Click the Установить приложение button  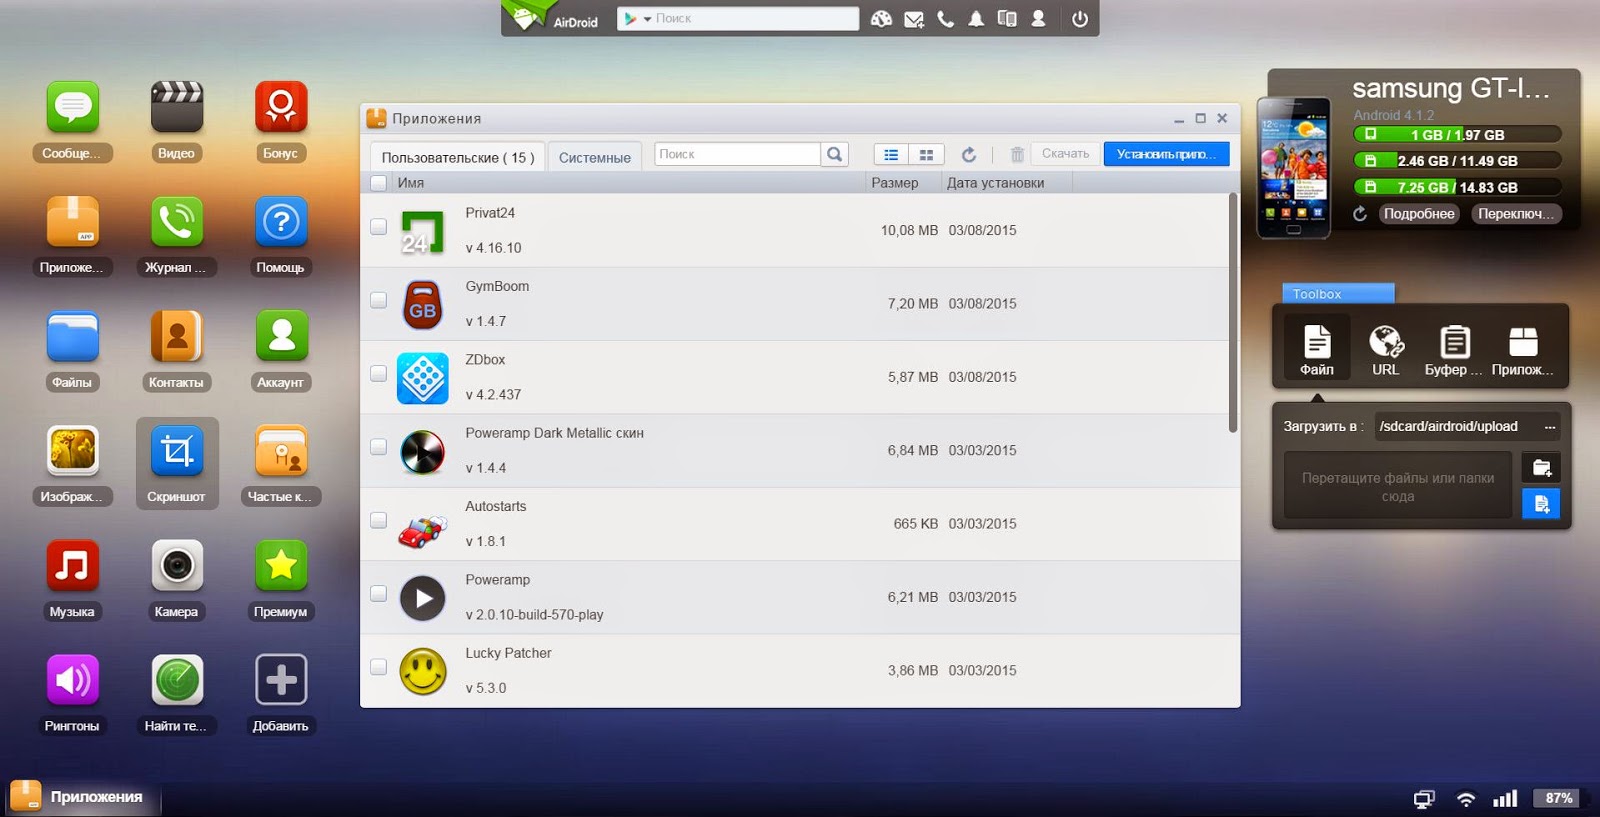[1166, 154]
